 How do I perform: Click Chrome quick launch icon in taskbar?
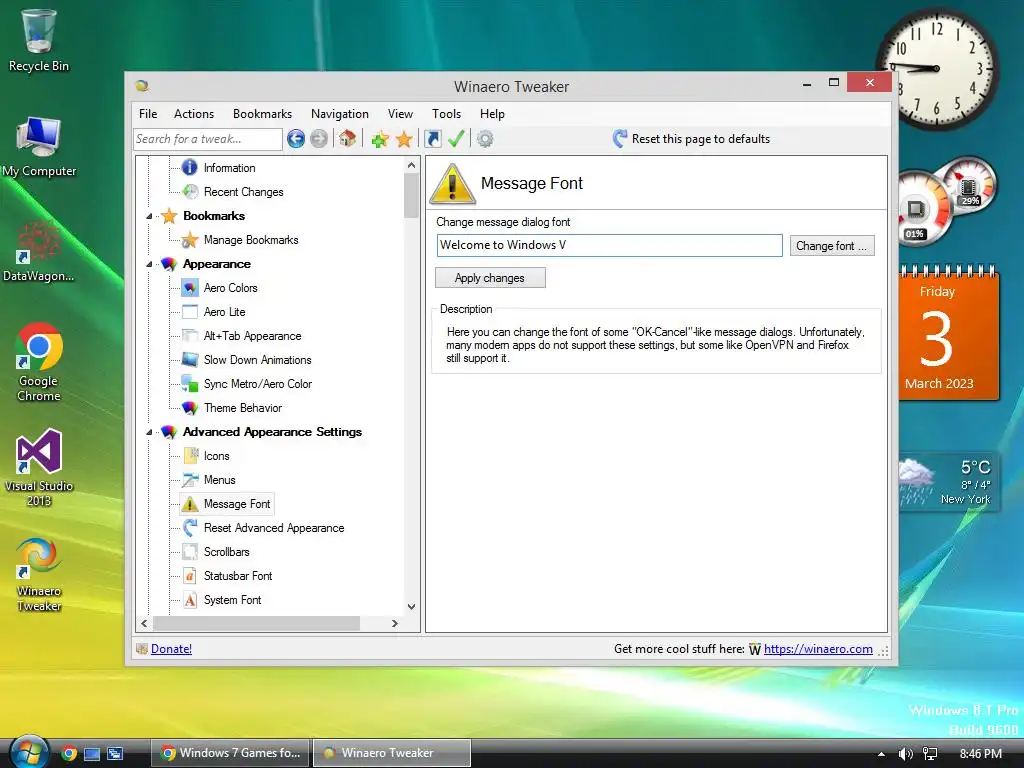69,754
